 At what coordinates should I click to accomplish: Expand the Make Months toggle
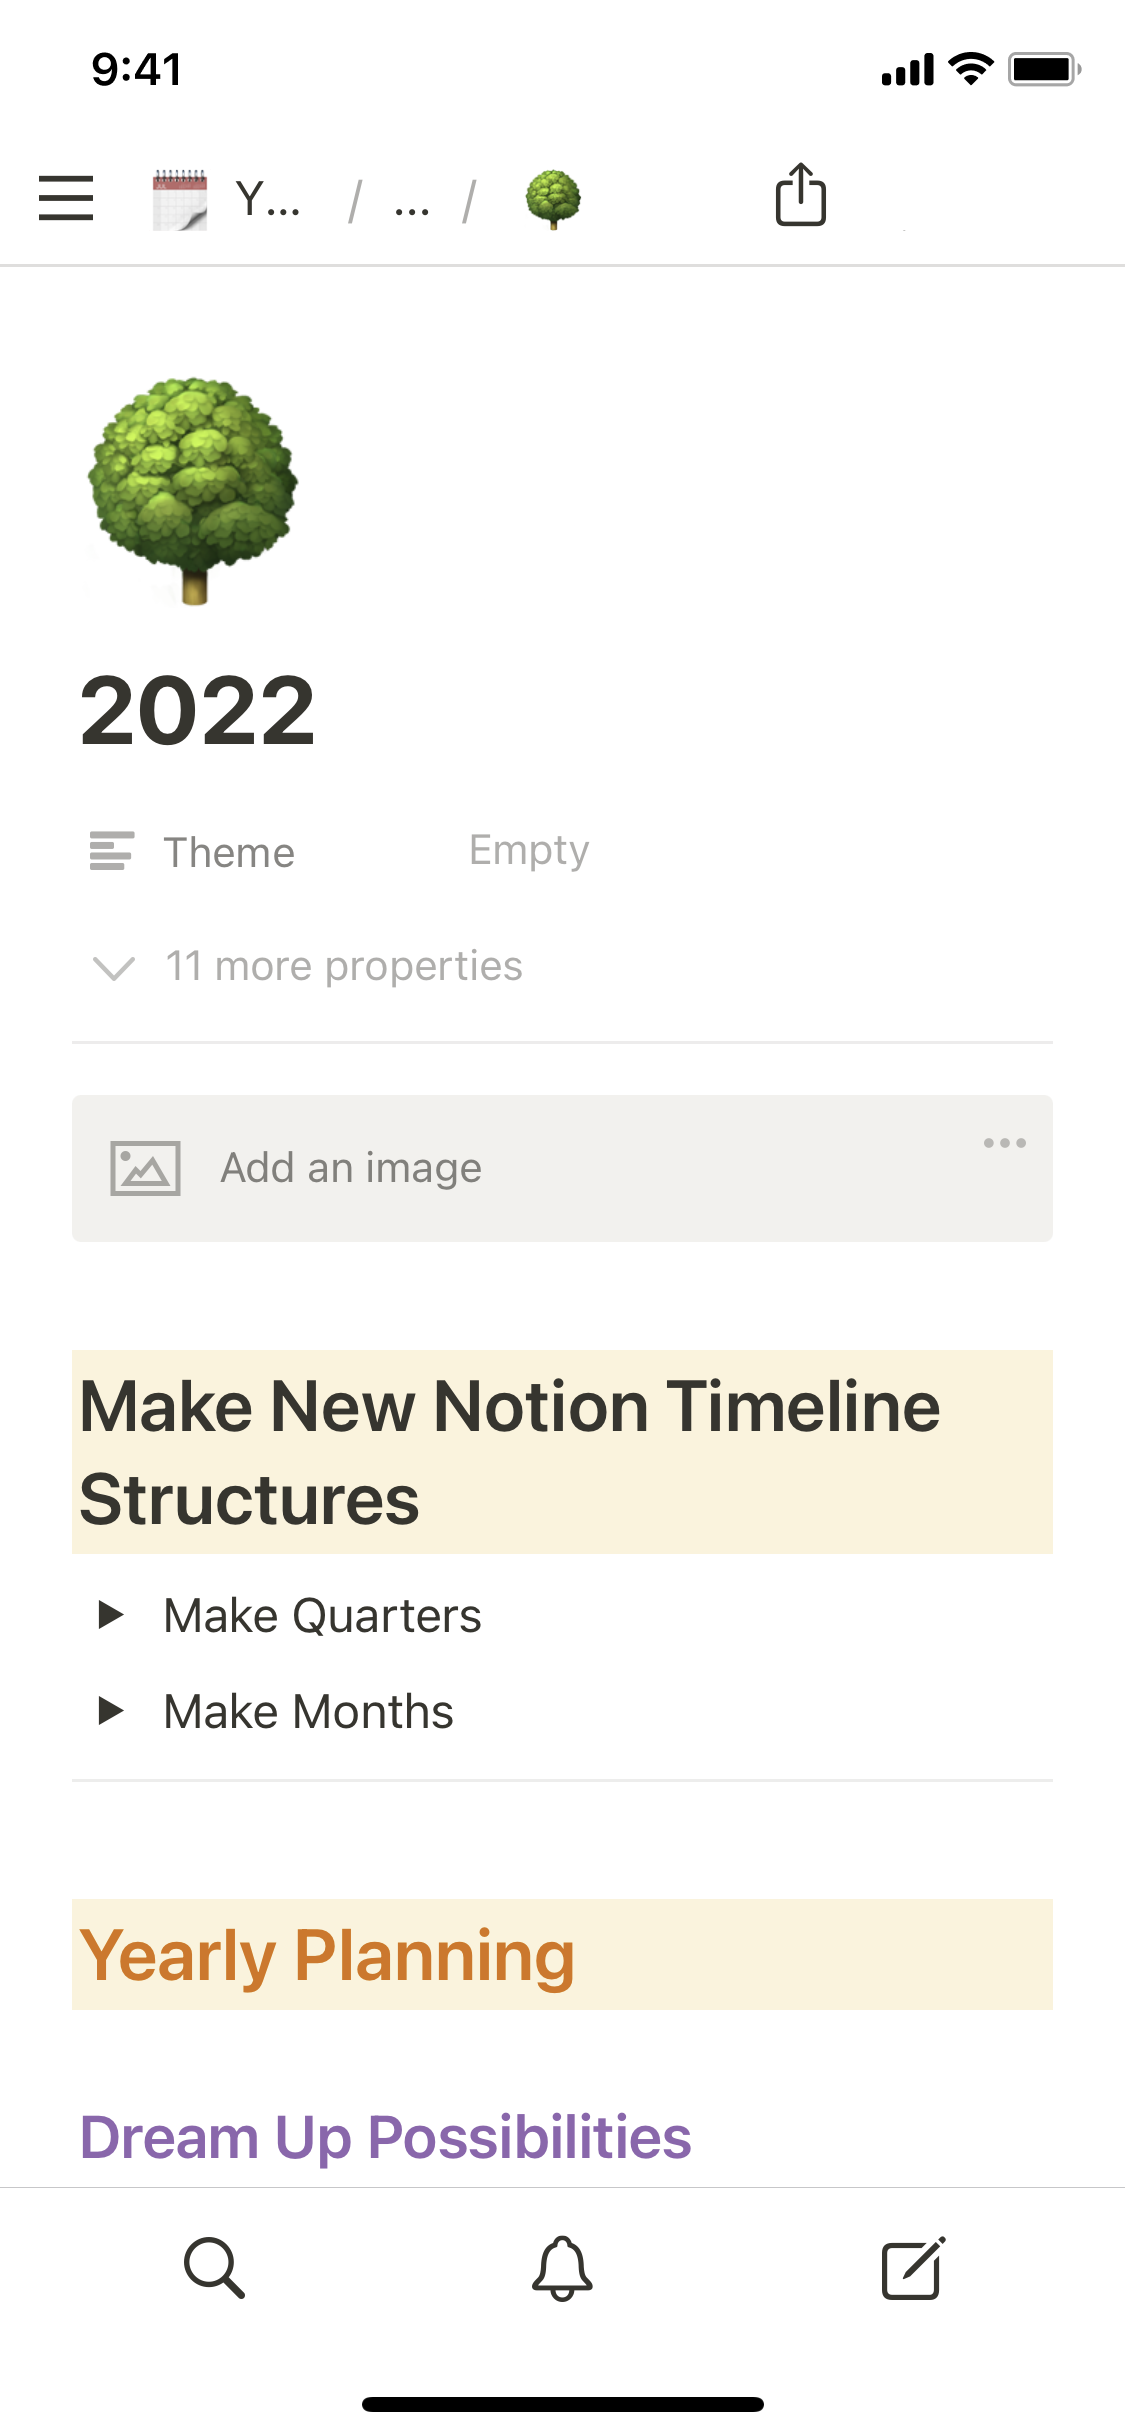(x=111, y=1711)
